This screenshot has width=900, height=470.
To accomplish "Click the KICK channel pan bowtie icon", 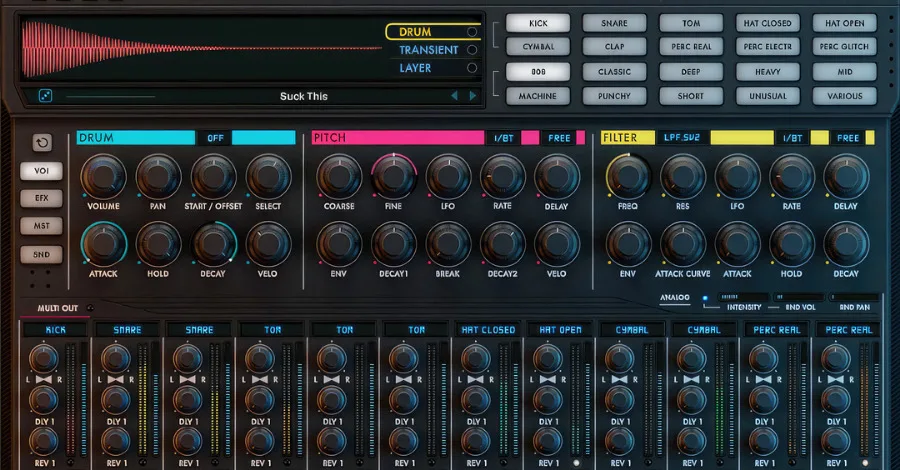I will (44, 380).
